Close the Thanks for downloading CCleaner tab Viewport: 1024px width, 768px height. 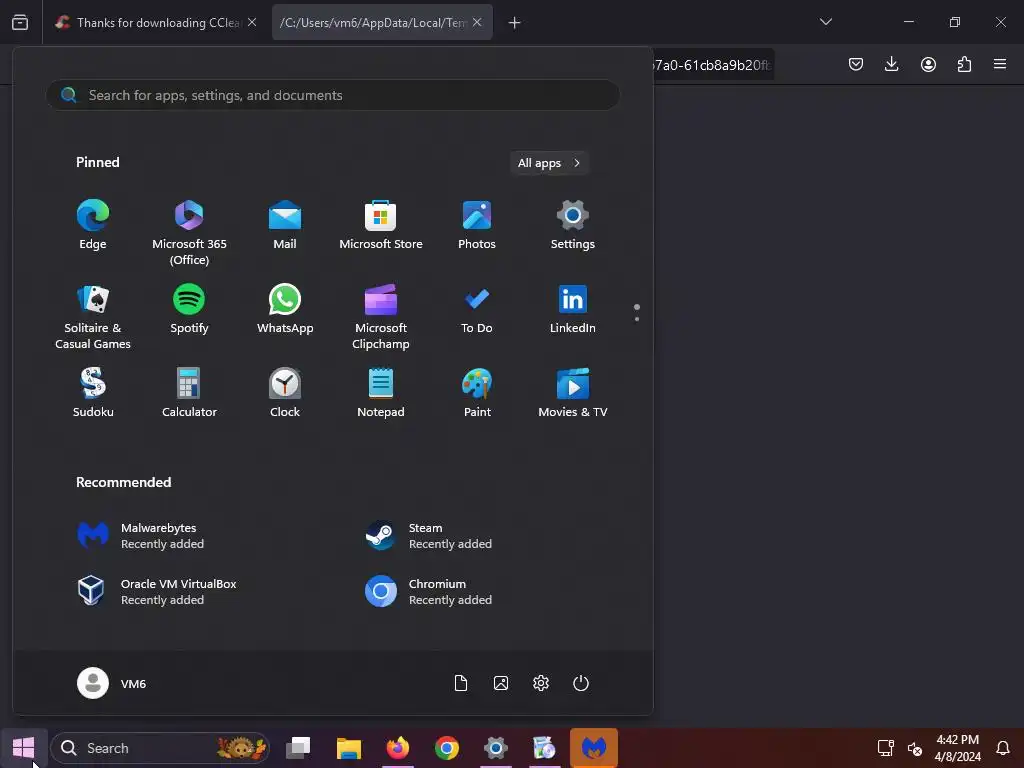pyautogui.click(x=252, y=22)
